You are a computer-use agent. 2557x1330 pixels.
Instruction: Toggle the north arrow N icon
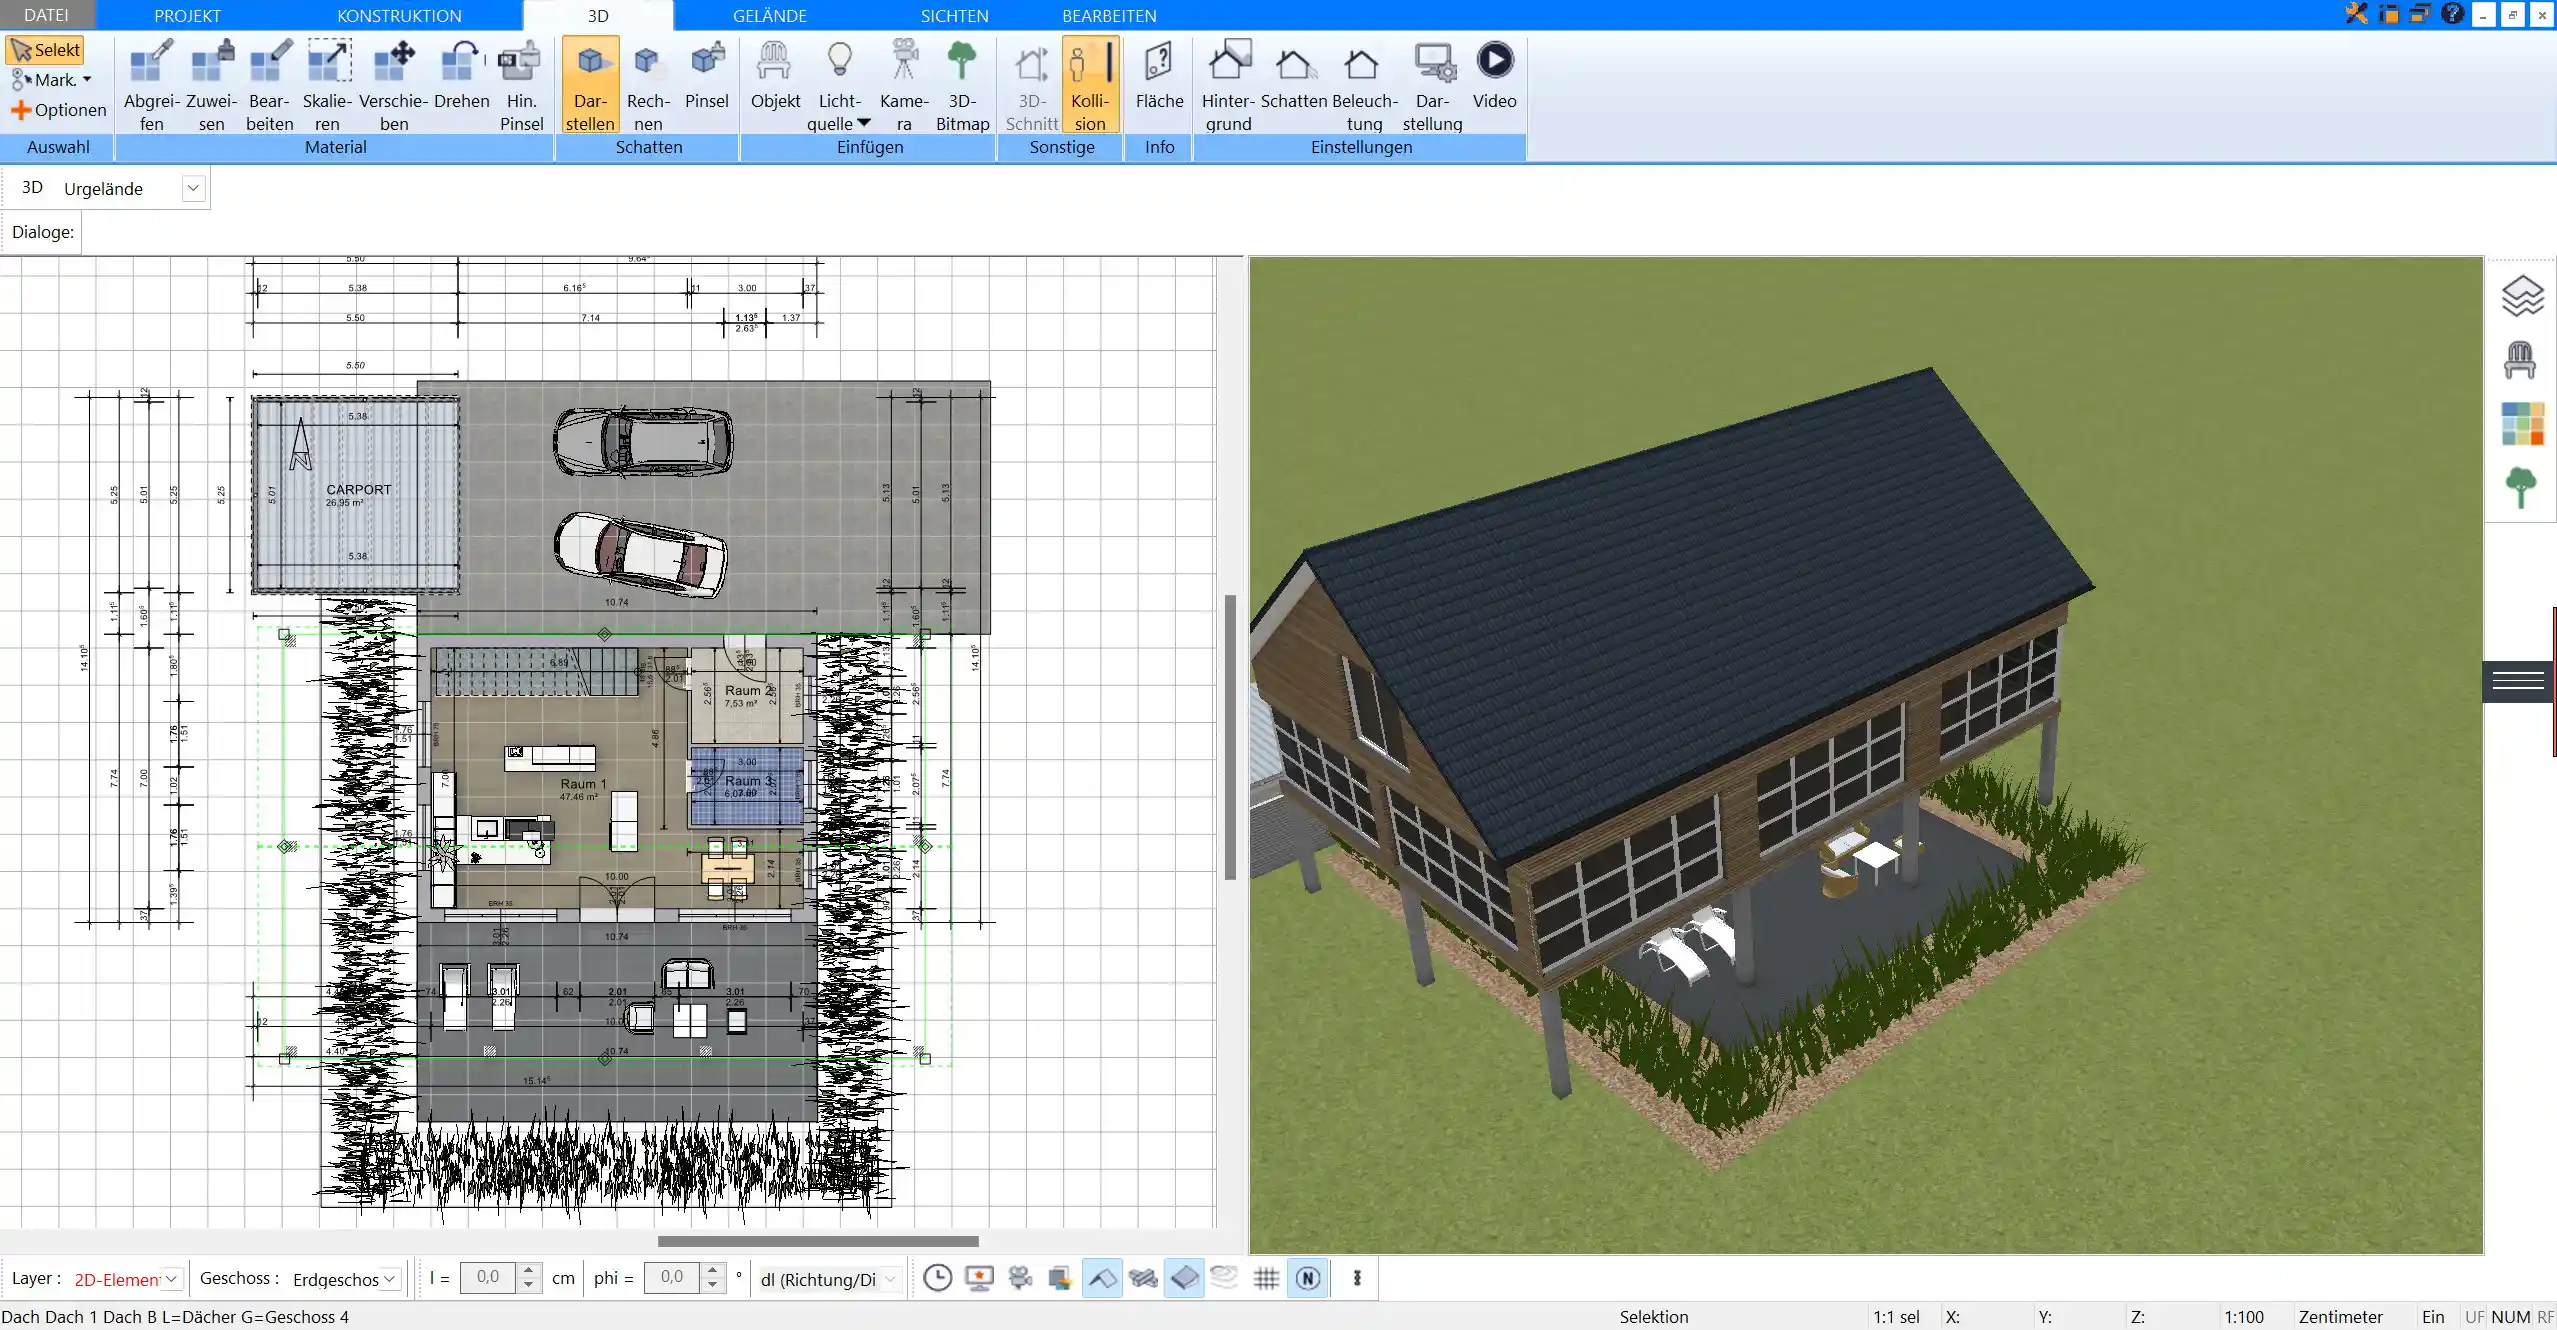click(x=1308, y=1278)
